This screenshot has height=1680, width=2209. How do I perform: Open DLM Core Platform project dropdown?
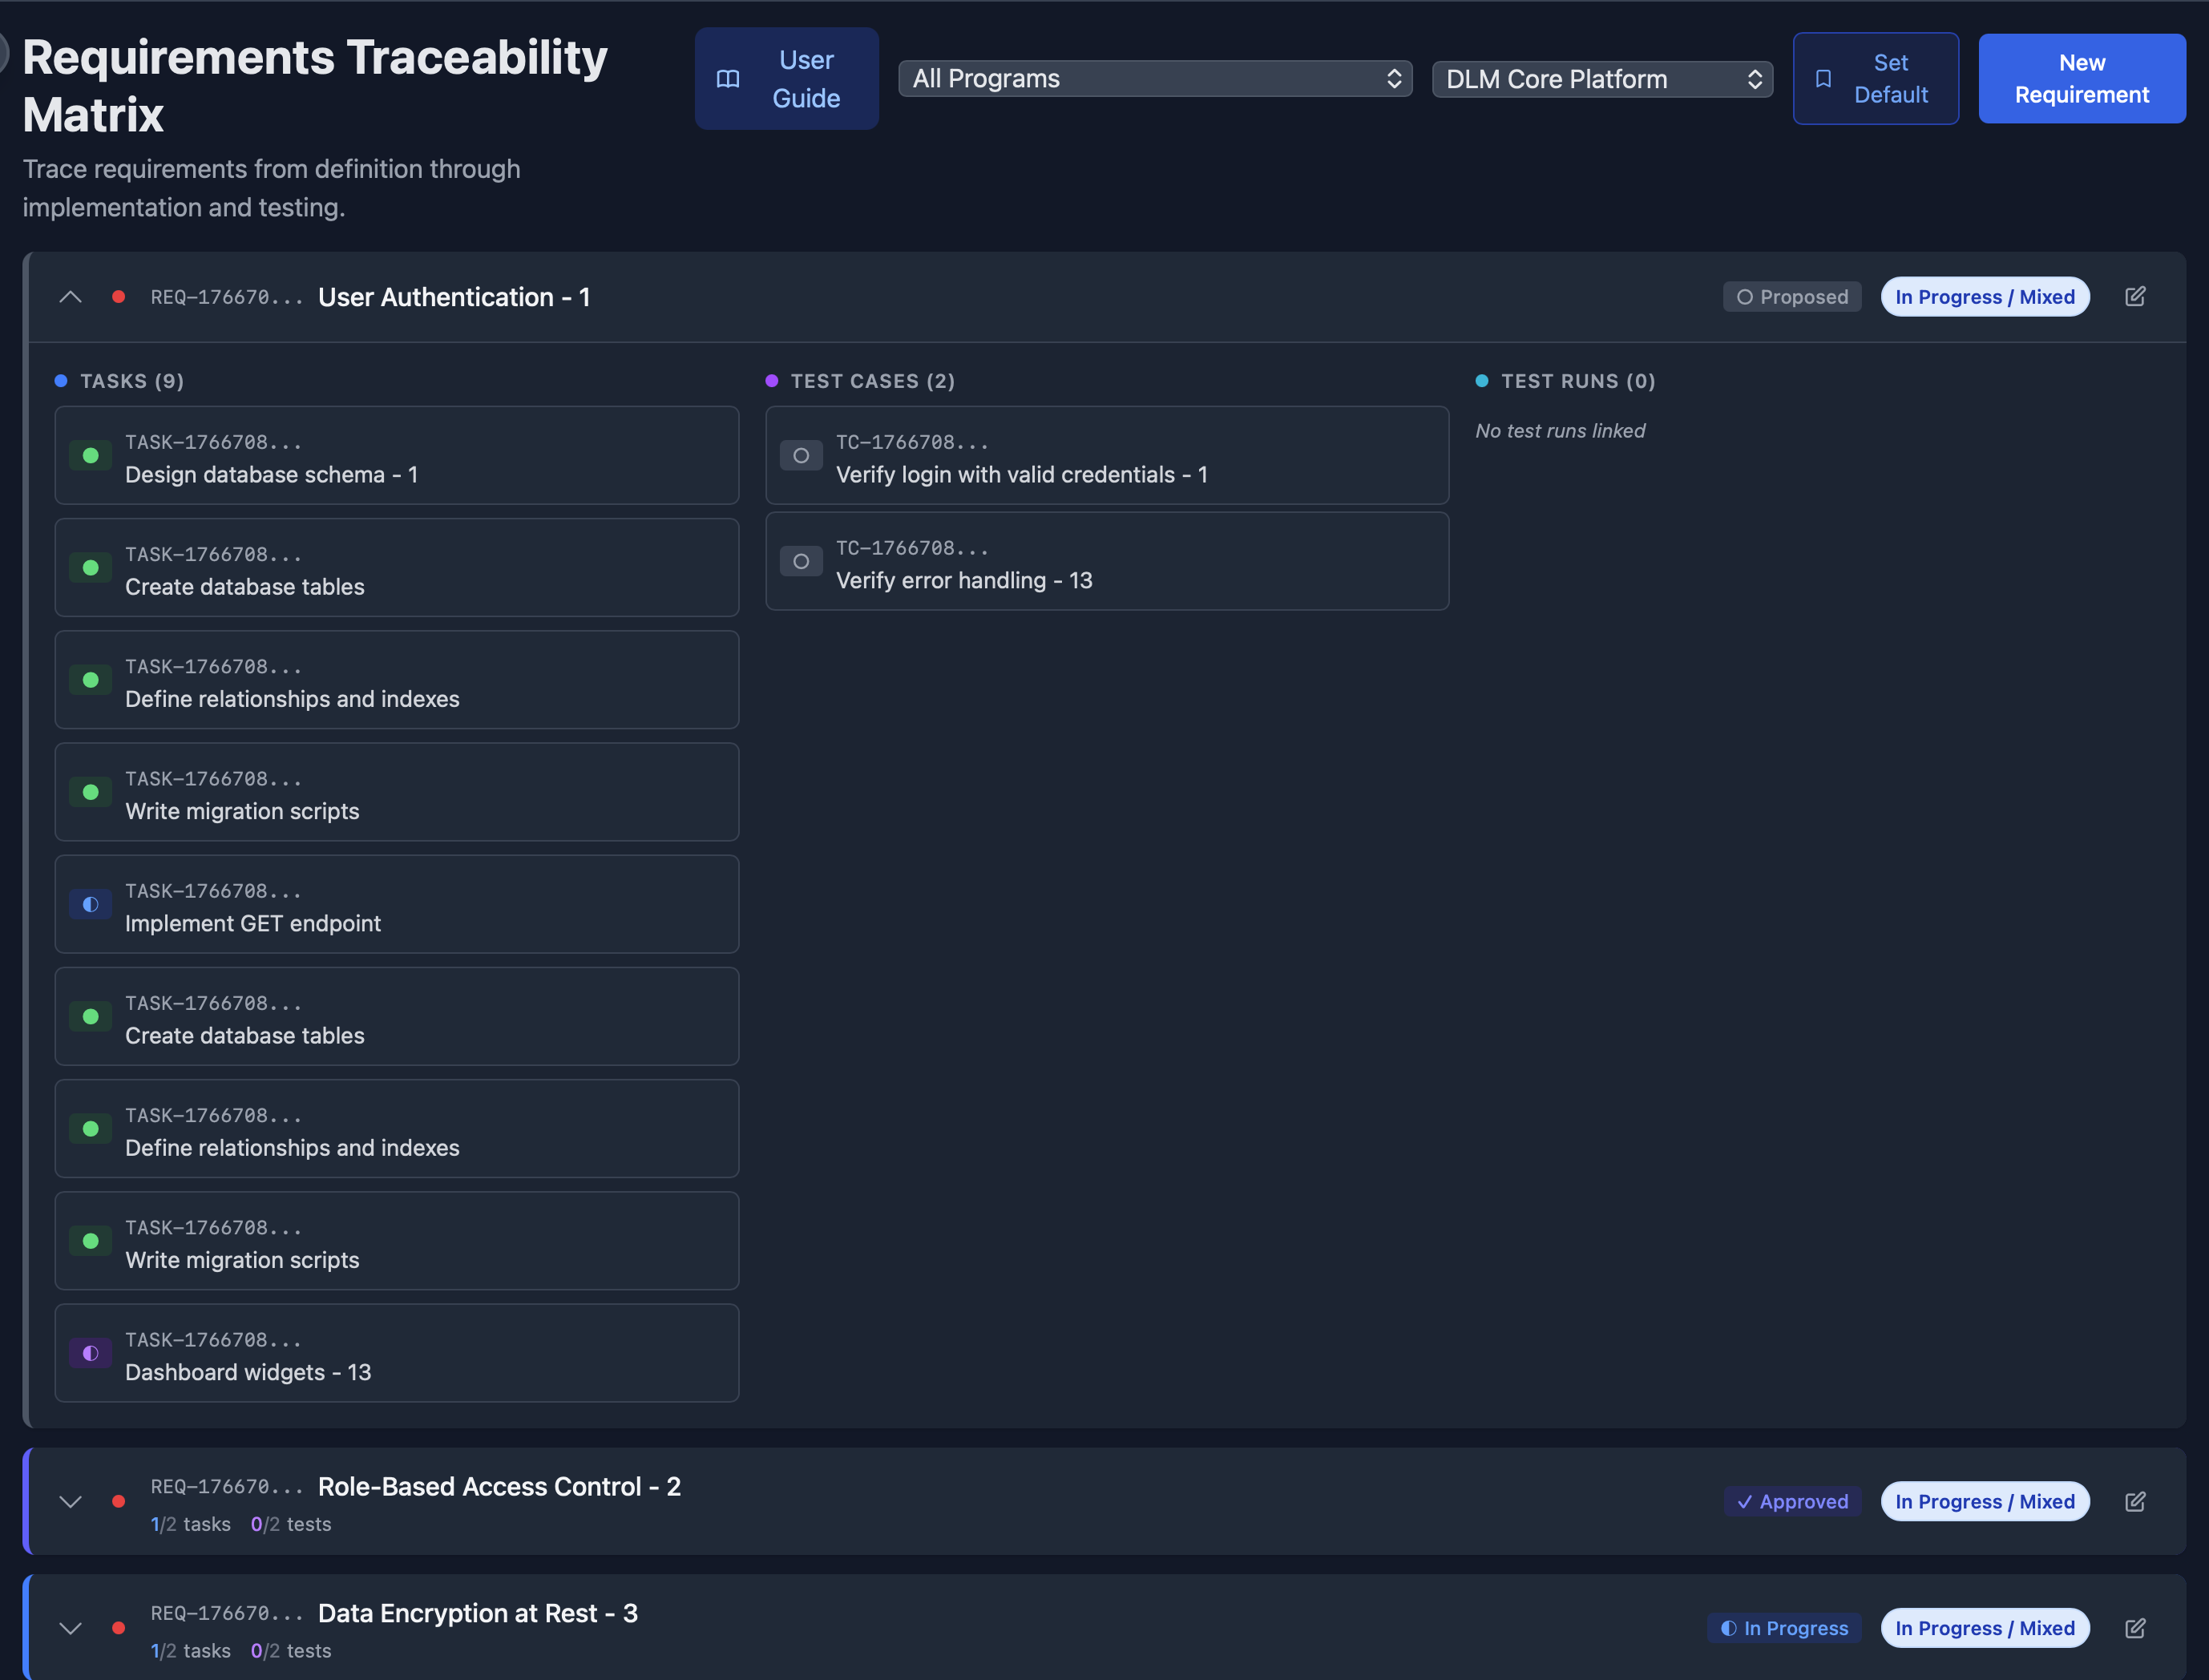point(1601,79)
